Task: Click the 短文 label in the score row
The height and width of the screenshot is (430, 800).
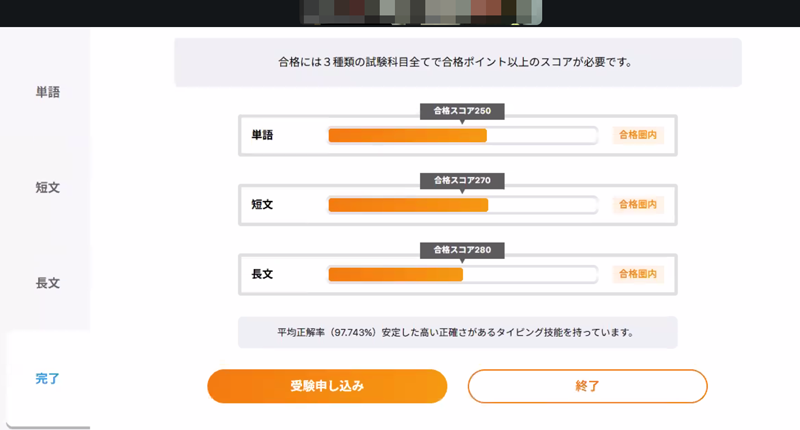Action: 262,204
